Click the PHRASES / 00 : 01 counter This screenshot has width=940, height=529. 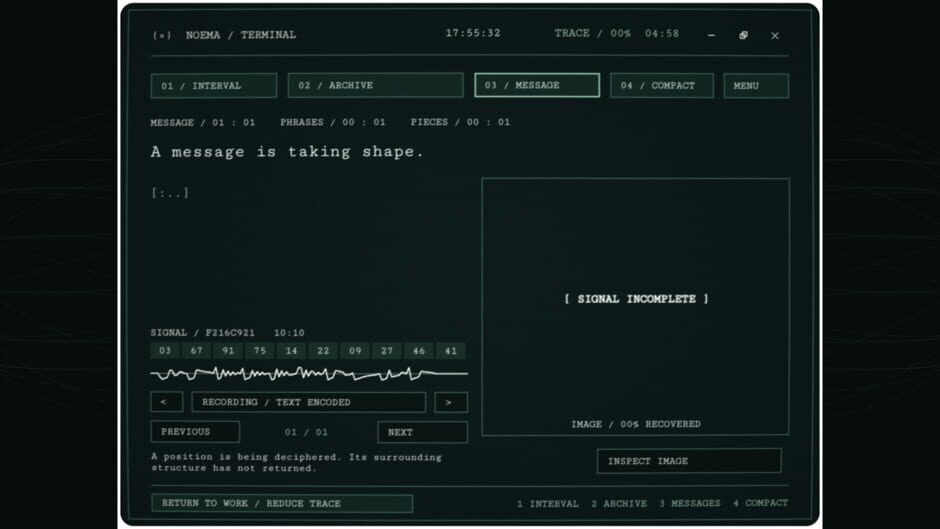click(x=333, y=122)
